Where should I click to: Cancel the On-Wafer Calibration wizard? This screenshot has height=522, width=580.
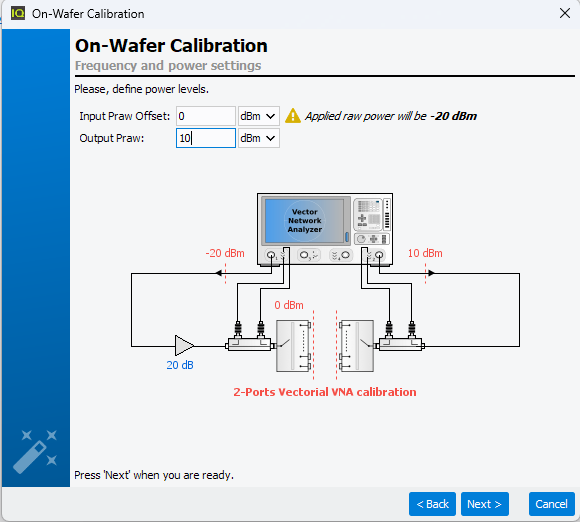click(x=552, y=504)
